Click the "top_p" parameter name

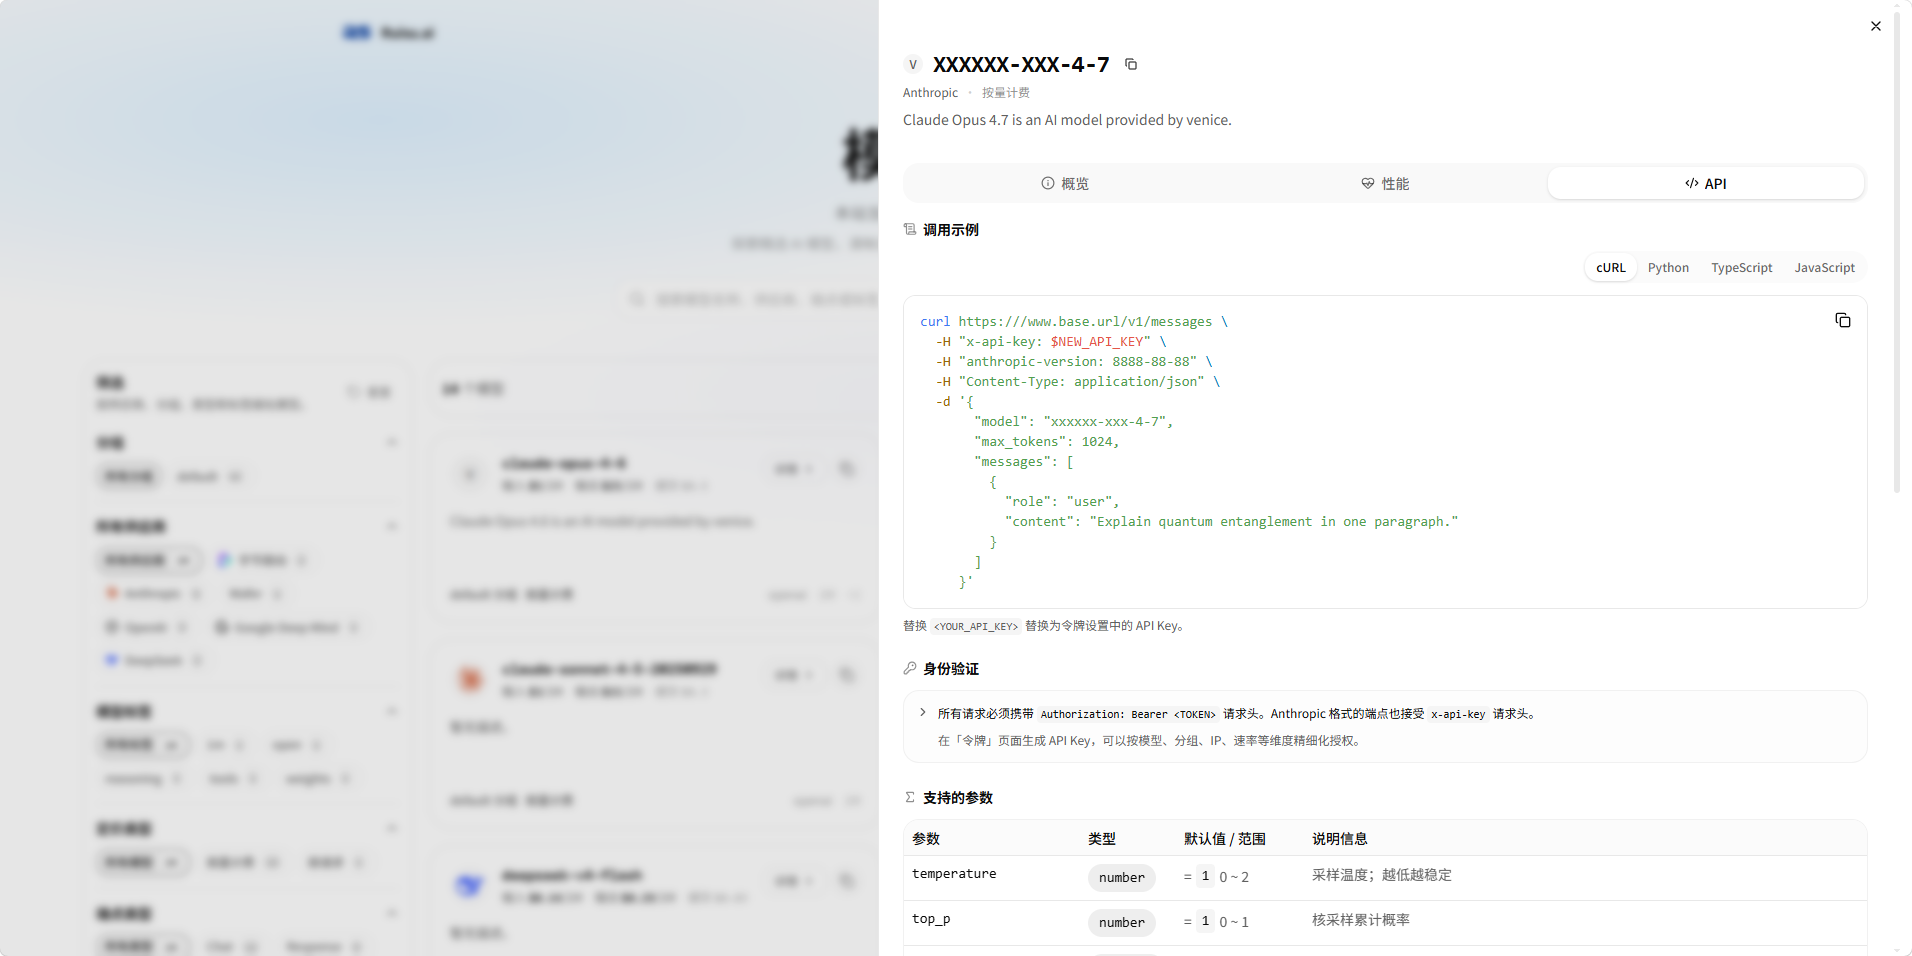[x=931, y=919]
